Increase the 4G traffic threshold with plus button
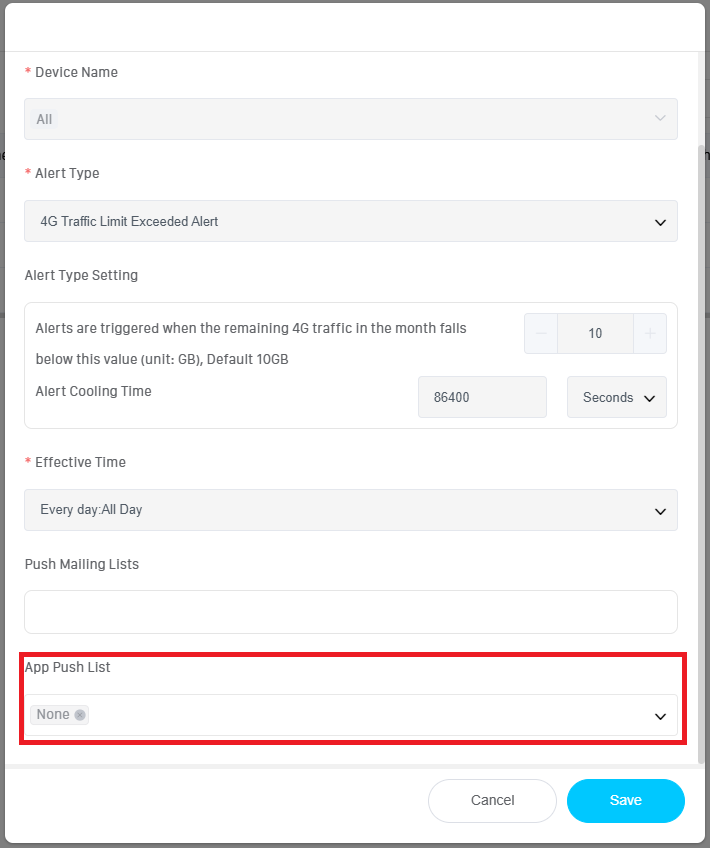 click(650, 334)
